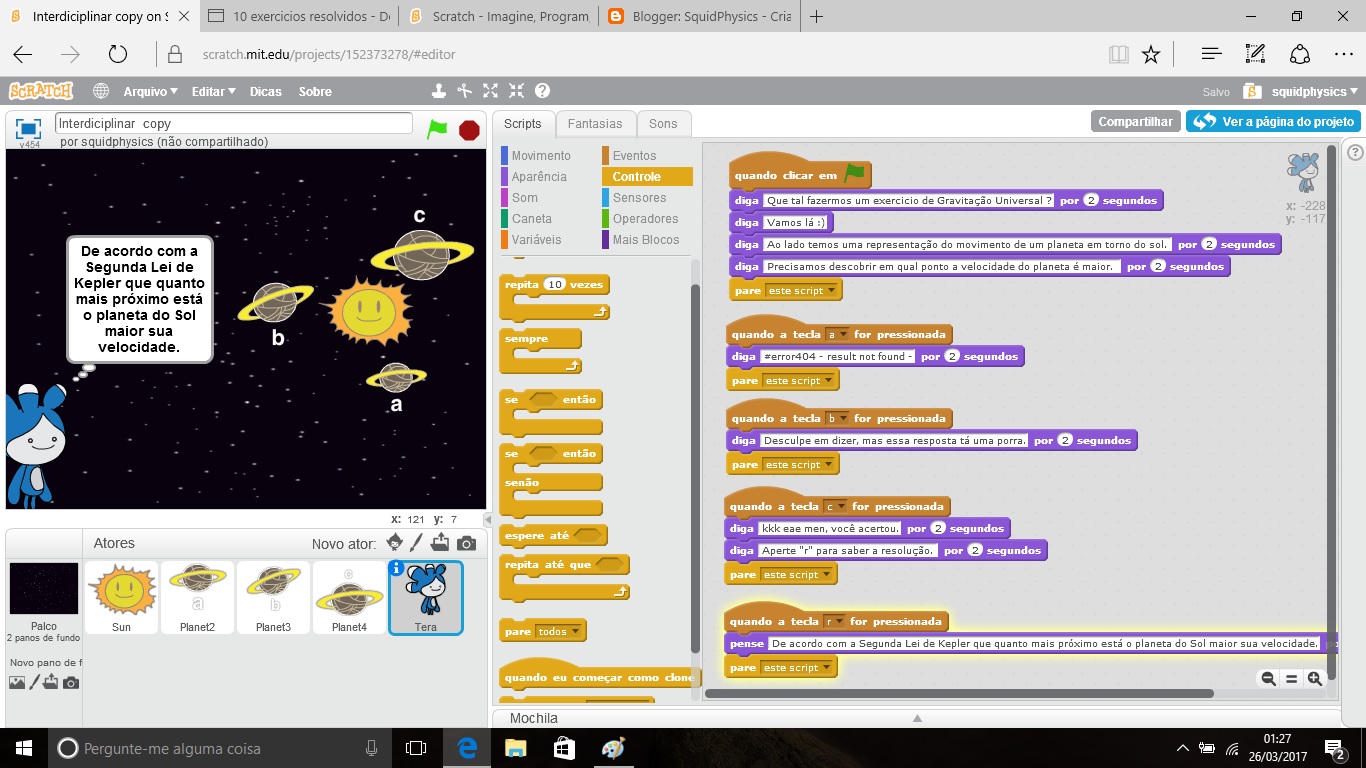The height and width of the screenshot is (768, 1366).
Task: Select the Planet2 sprite thumbnail
Action: coord(197,597)
